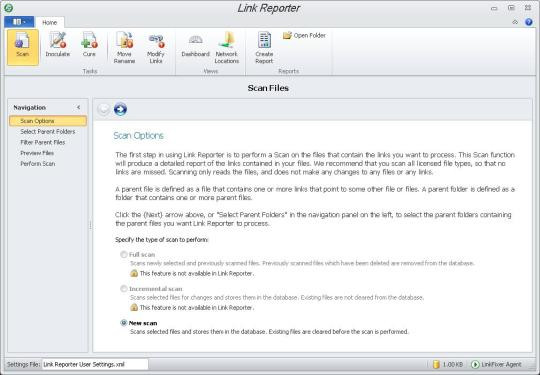Open Help via blue question icon
The height and width of the screenshot is (375, 540).
tap(529, 22)
